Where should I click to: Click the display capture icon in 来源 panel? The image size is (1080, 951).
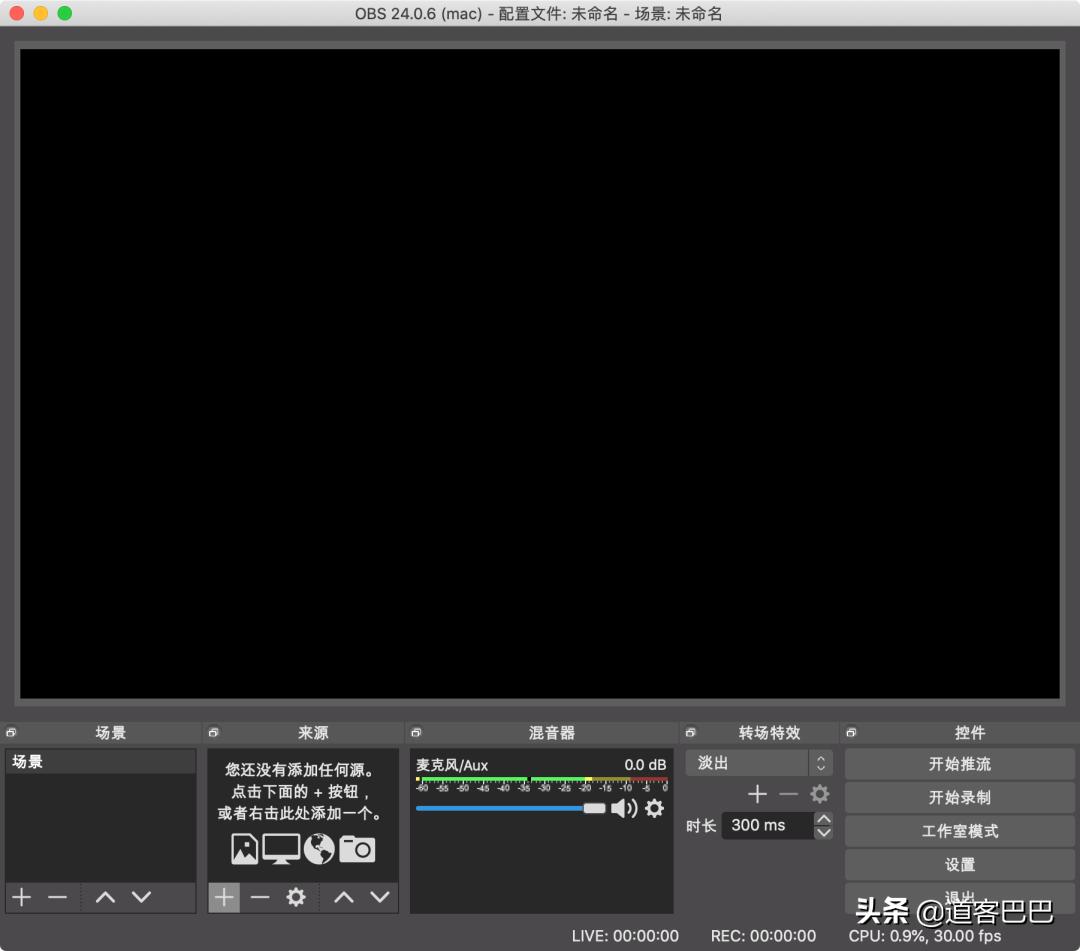[x=280, y=848]
